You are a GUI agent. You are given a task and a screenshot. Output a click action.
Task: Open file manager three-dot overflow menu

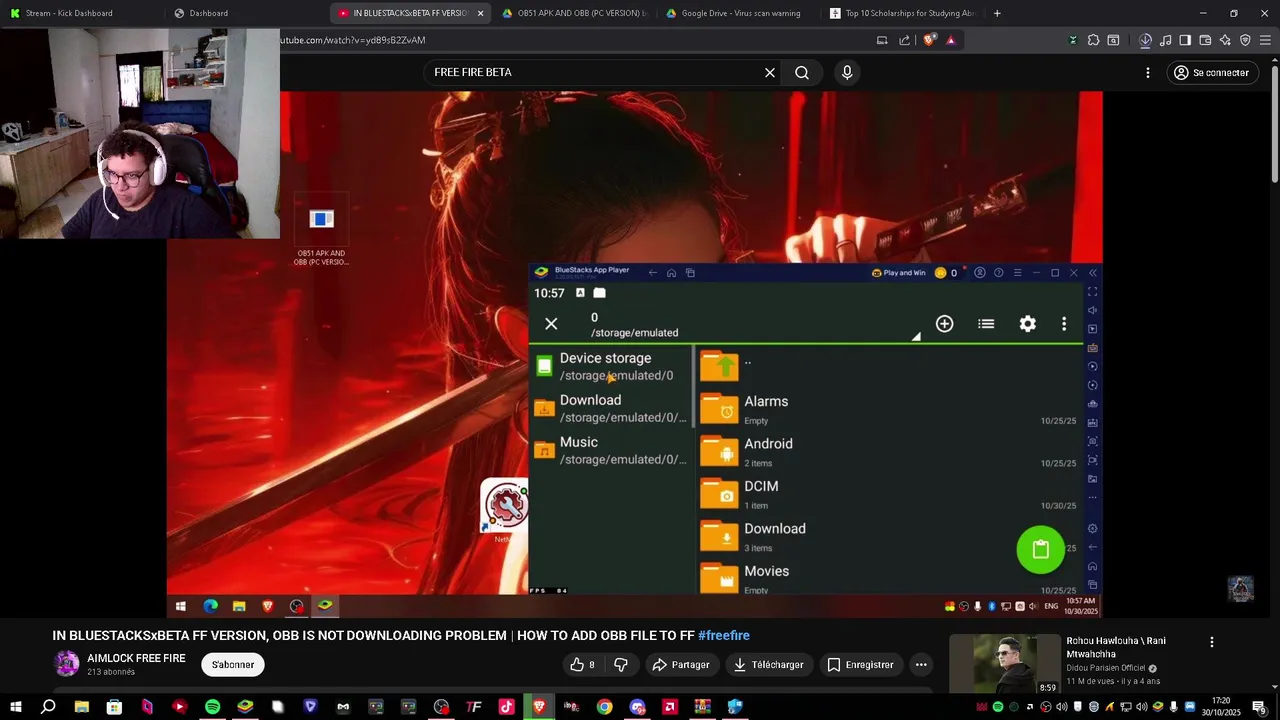(x=1064, y=324)
